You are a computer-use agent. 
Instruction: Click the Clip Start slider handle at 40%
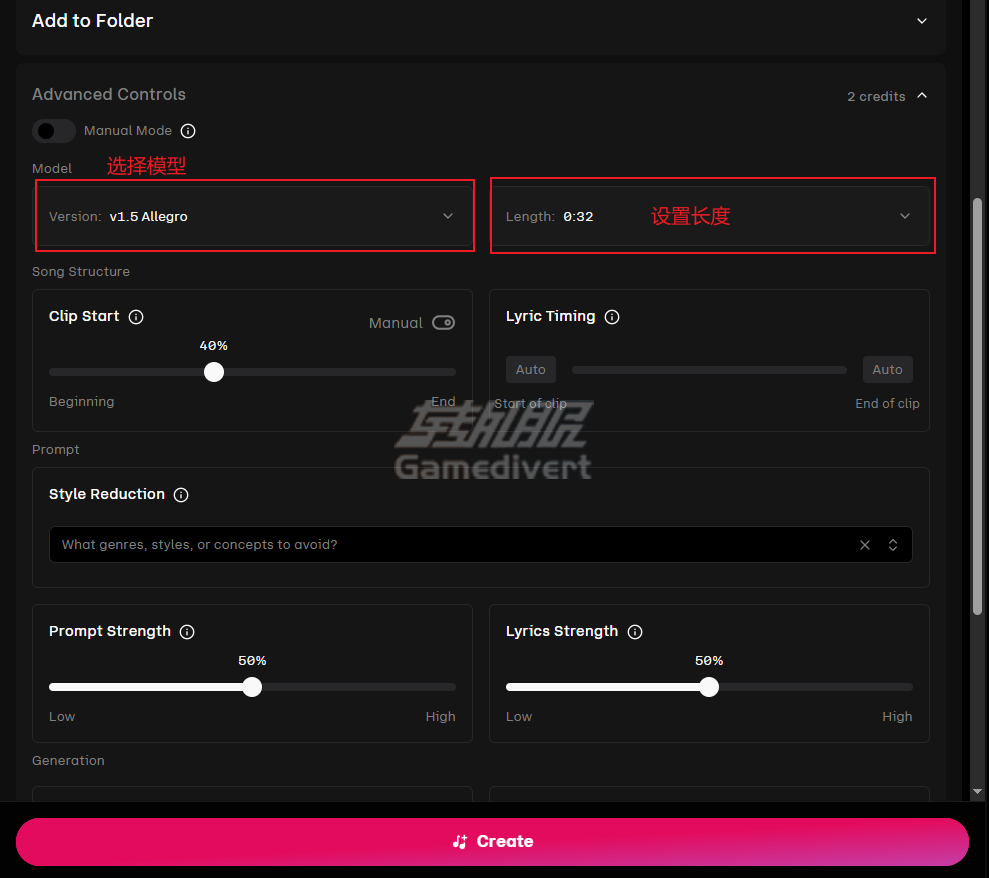click(x=214, y=372)
